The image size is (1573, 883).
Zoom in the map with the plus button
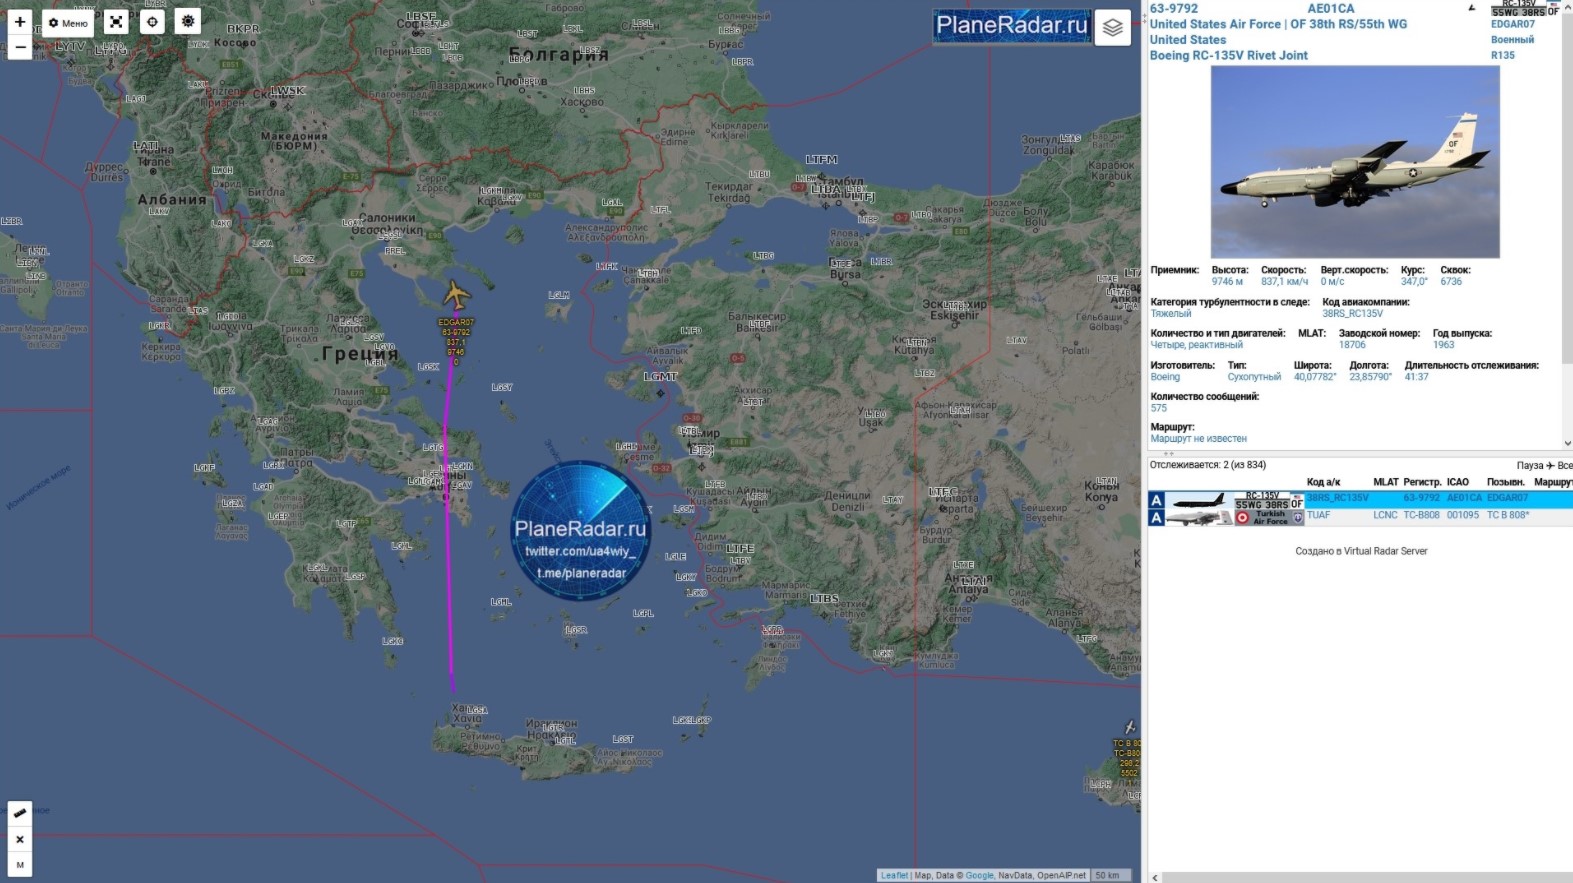20,21
